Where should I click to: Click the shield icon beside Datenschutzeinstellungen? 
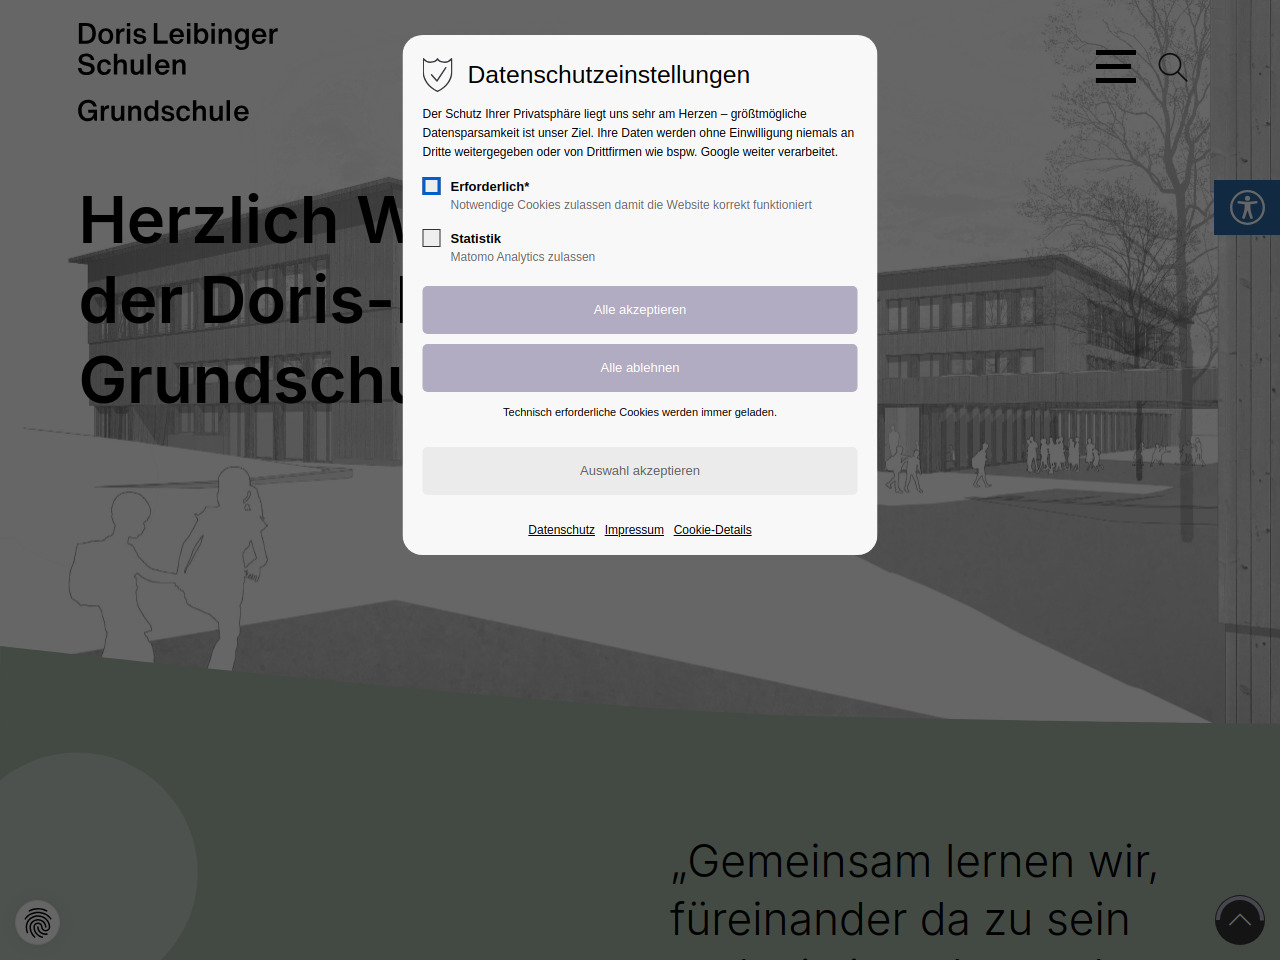[437, 74]
